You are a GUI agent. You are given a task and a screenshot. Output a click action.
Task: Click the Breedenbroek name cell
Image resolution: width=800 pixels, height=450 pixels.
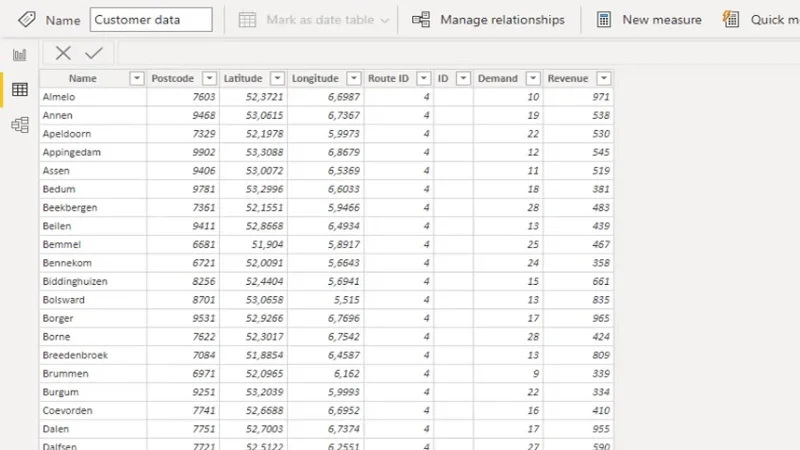93,355
